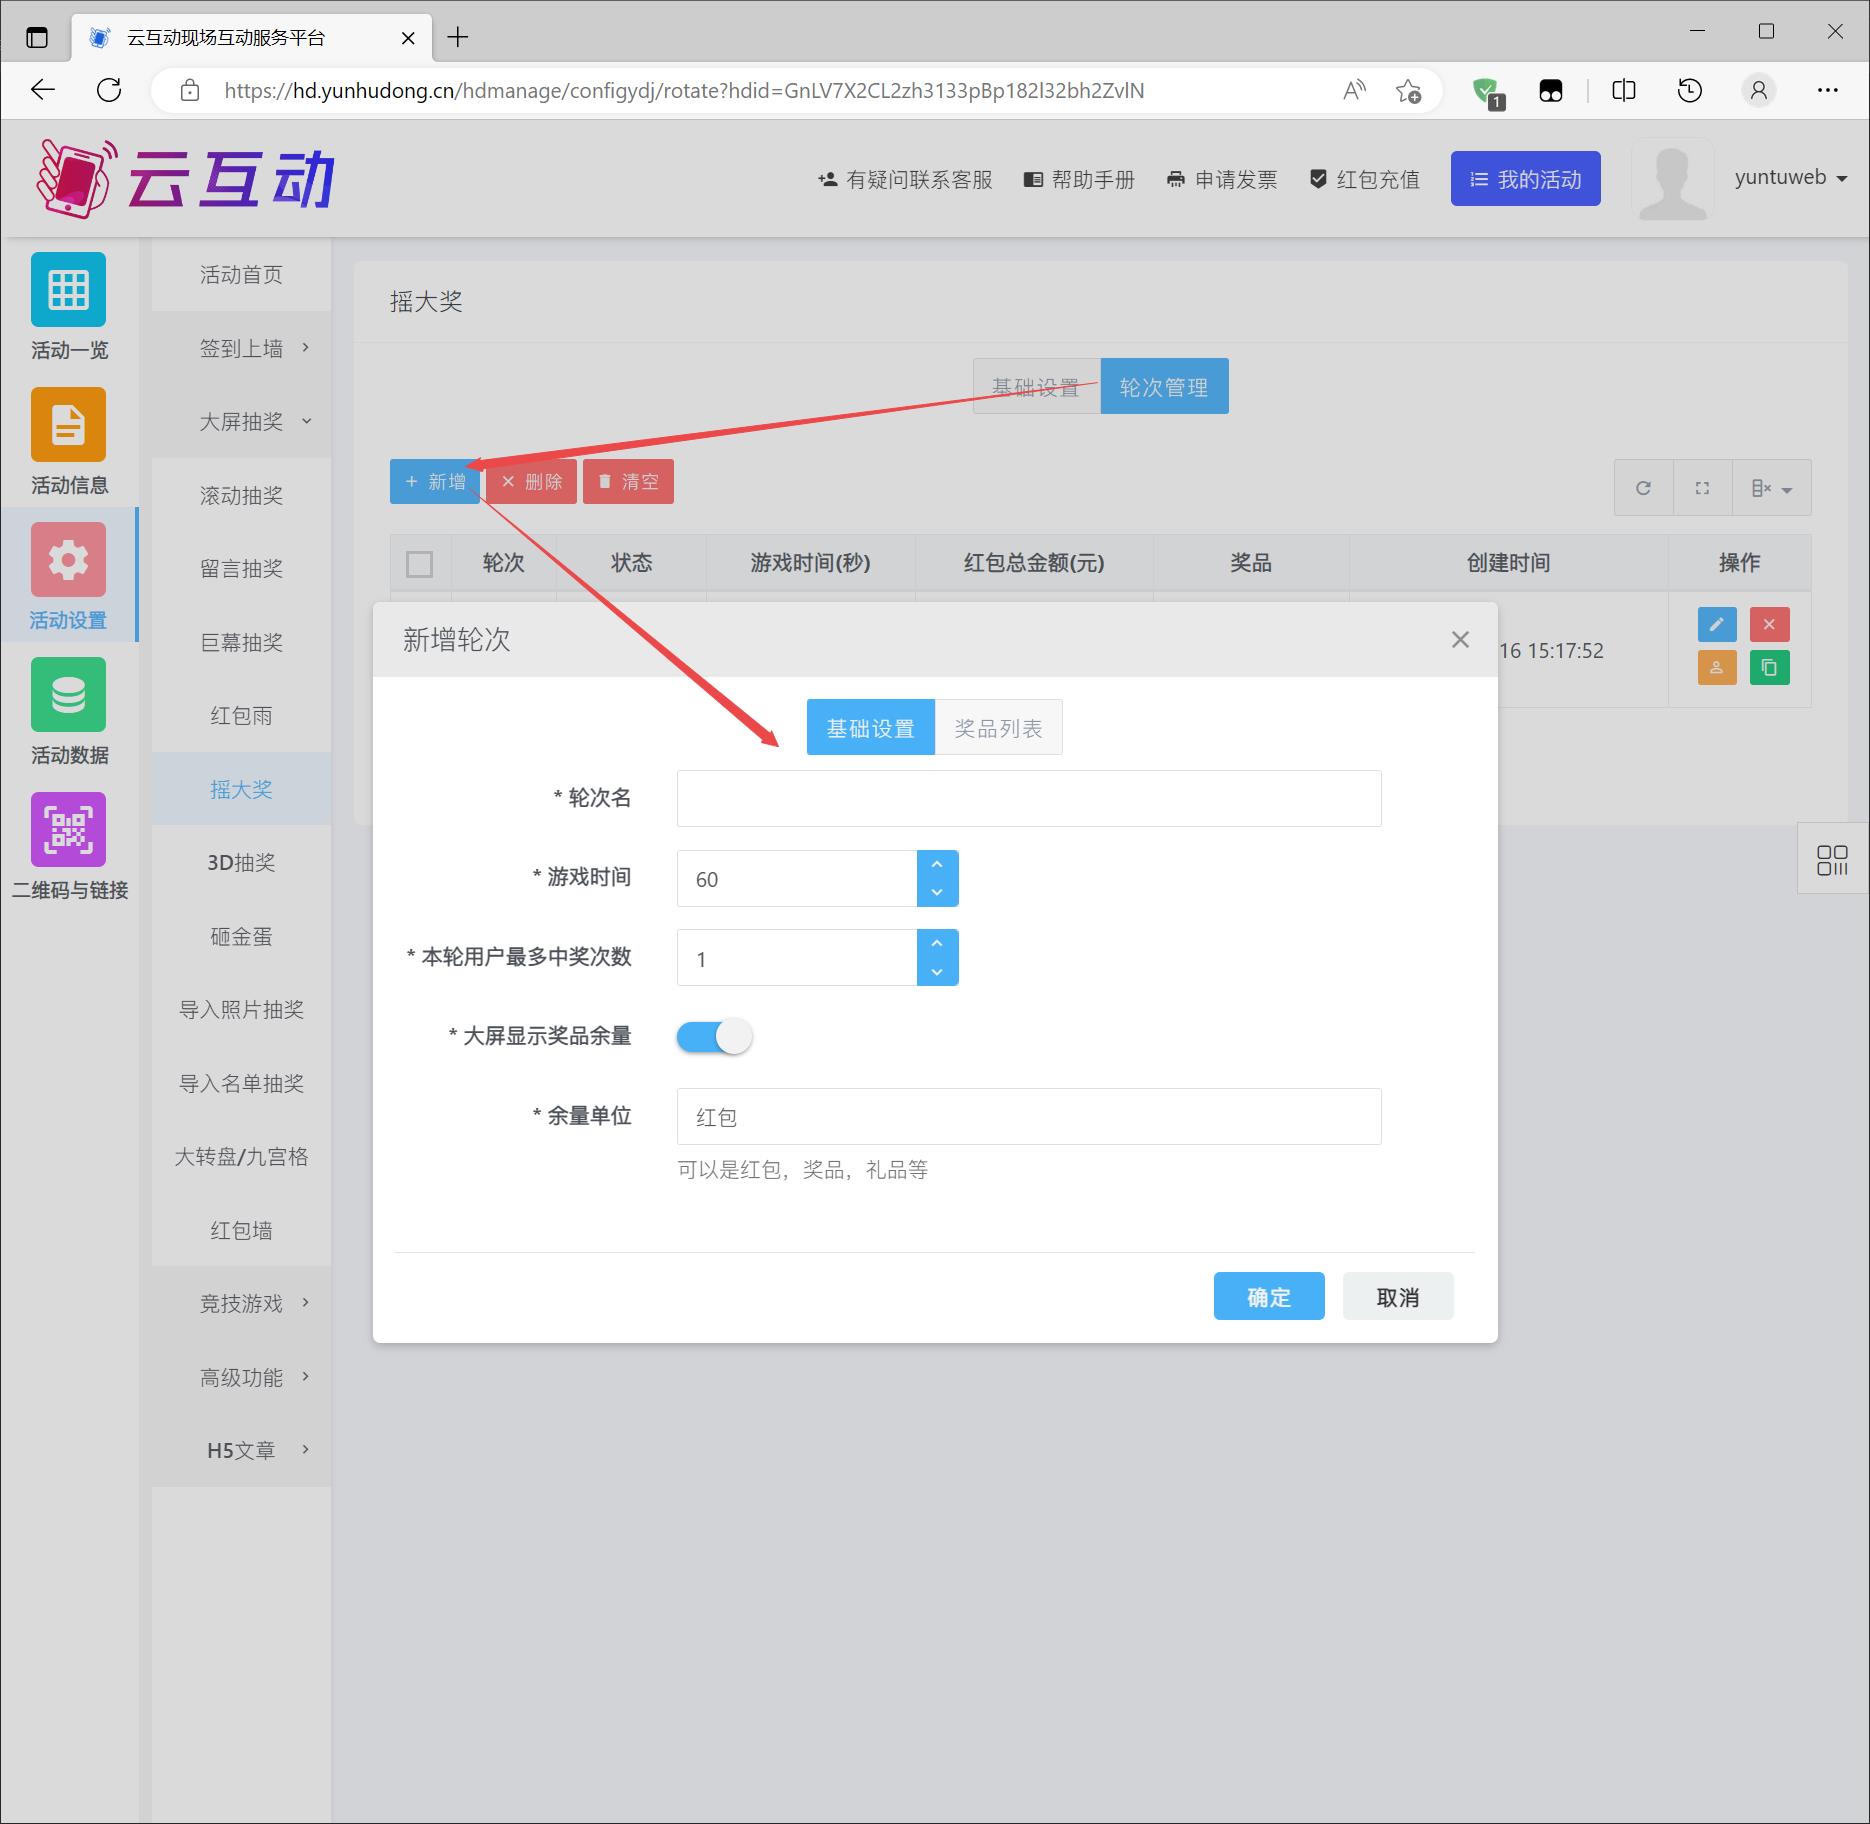Check the select-all checkbox in table header
This screenshot has width=1870, height=1824.
[420, 564]
